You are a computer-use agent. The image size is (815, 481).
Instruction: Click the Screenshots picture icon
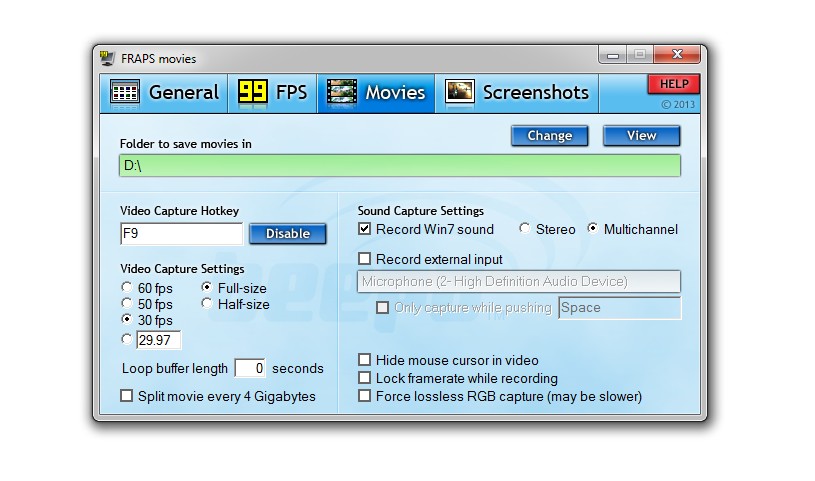[460, 92]
